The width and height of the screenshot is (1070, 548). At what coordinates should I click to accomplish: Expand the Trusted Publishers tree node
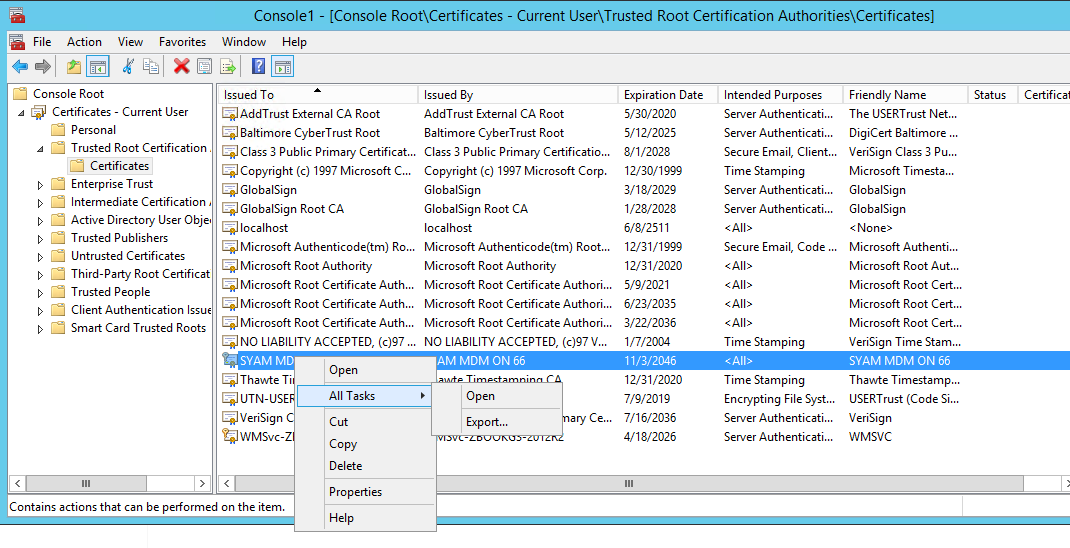tap(40, 238)
